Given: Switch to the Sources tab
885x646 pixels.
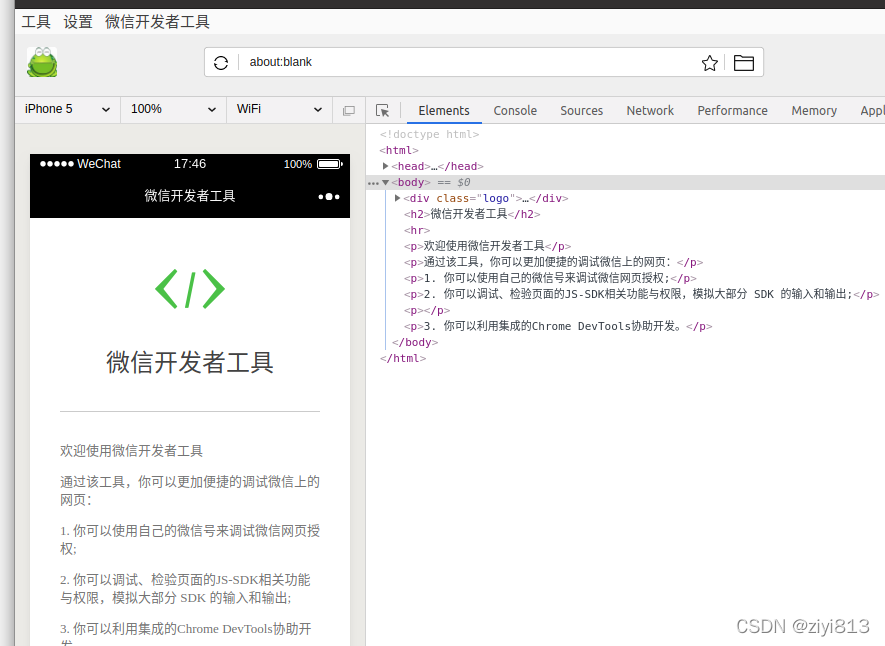Looking at the screenshot, I should (581, 111).
